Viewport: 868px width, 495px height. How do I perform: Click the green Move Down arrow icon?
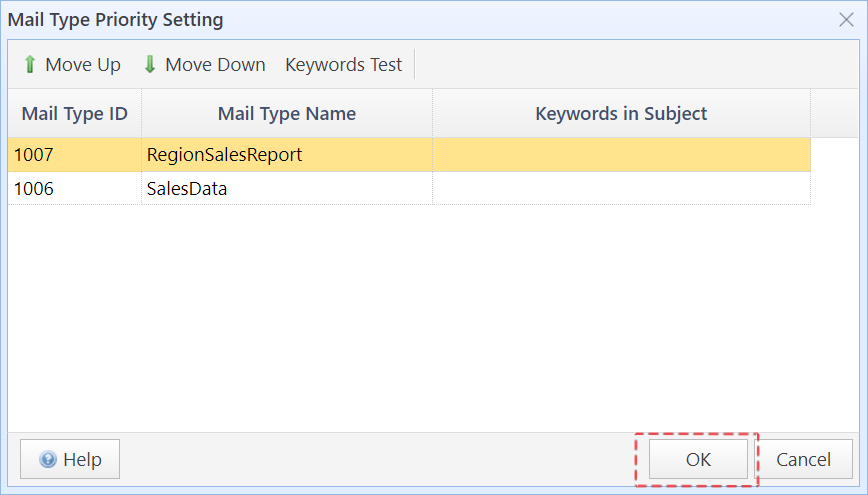click(150, 65)
